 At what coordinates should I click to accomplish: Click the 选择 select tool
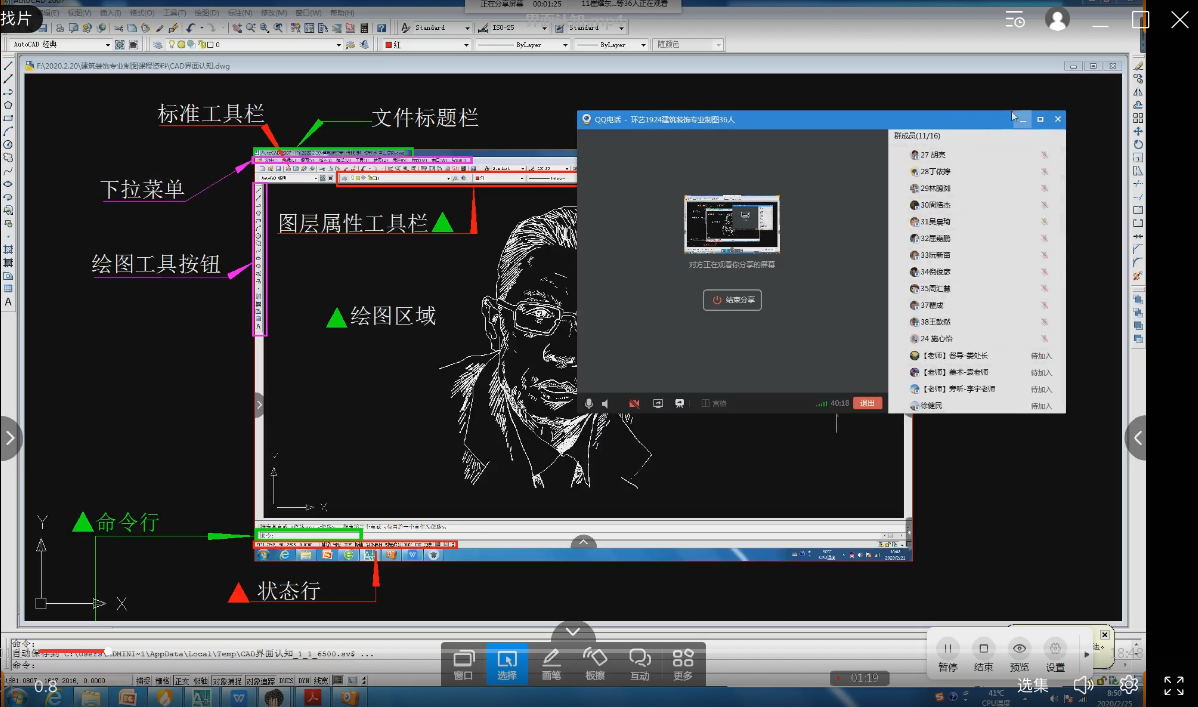coord(507,663)
